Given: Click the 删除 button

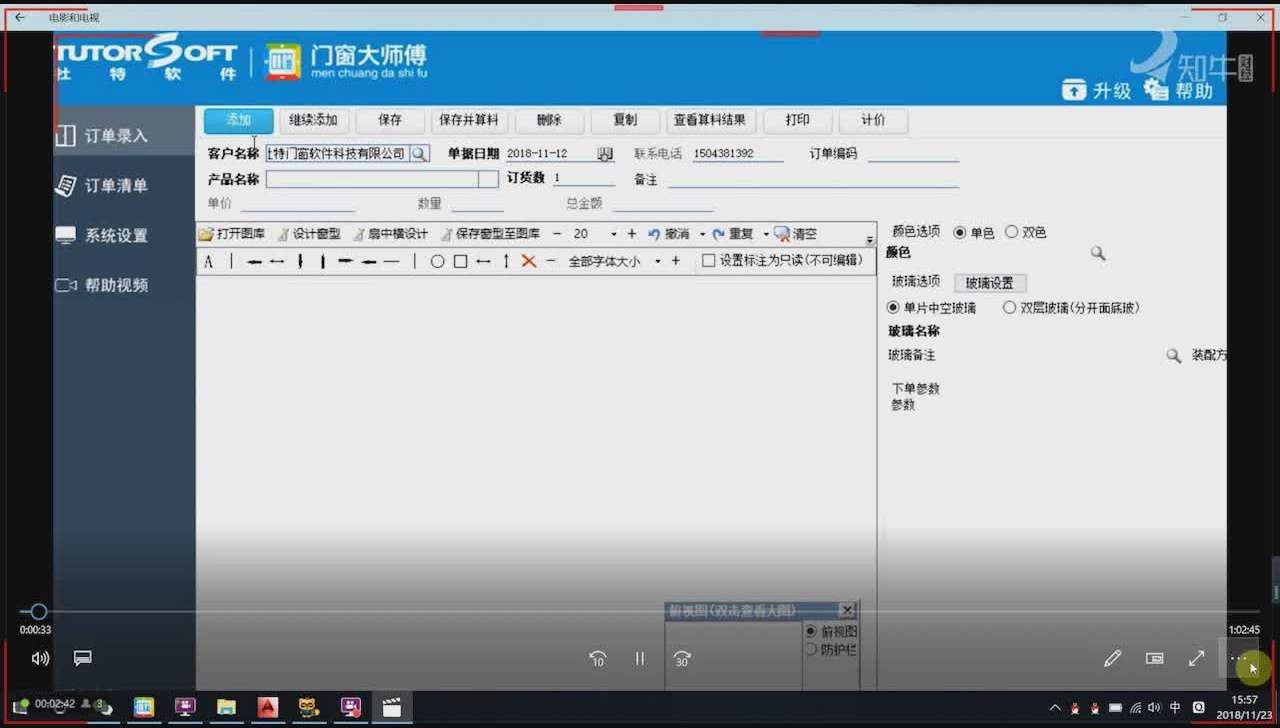Looking at the screenshot, I should [x=549, y=120].
